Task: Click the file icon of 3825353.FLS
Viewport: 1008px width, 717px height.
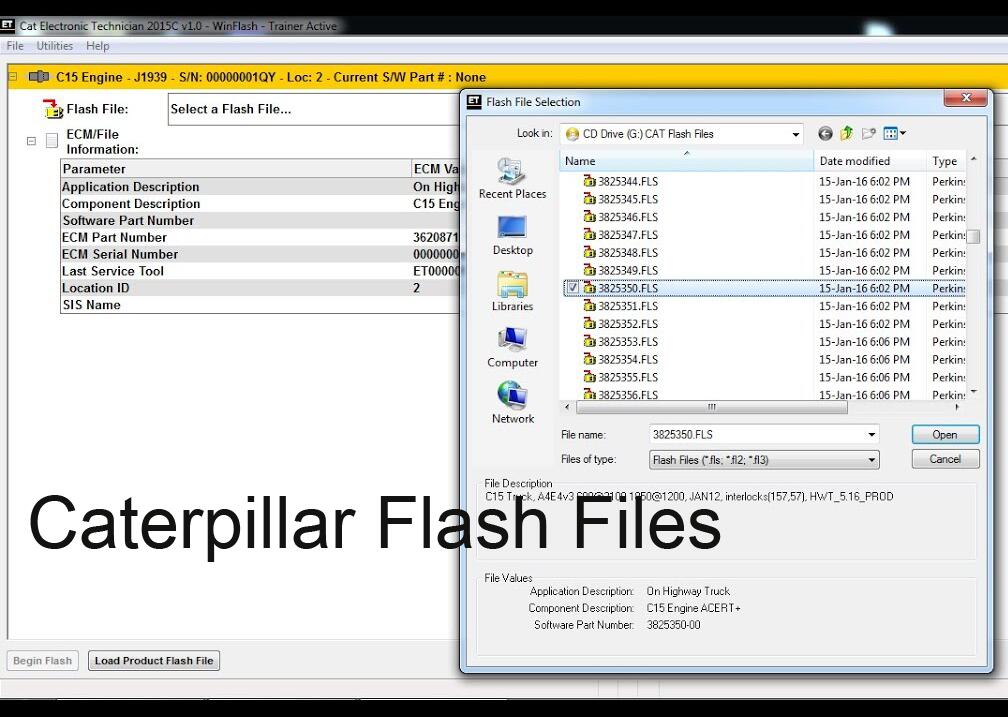Action: point(589,341)
